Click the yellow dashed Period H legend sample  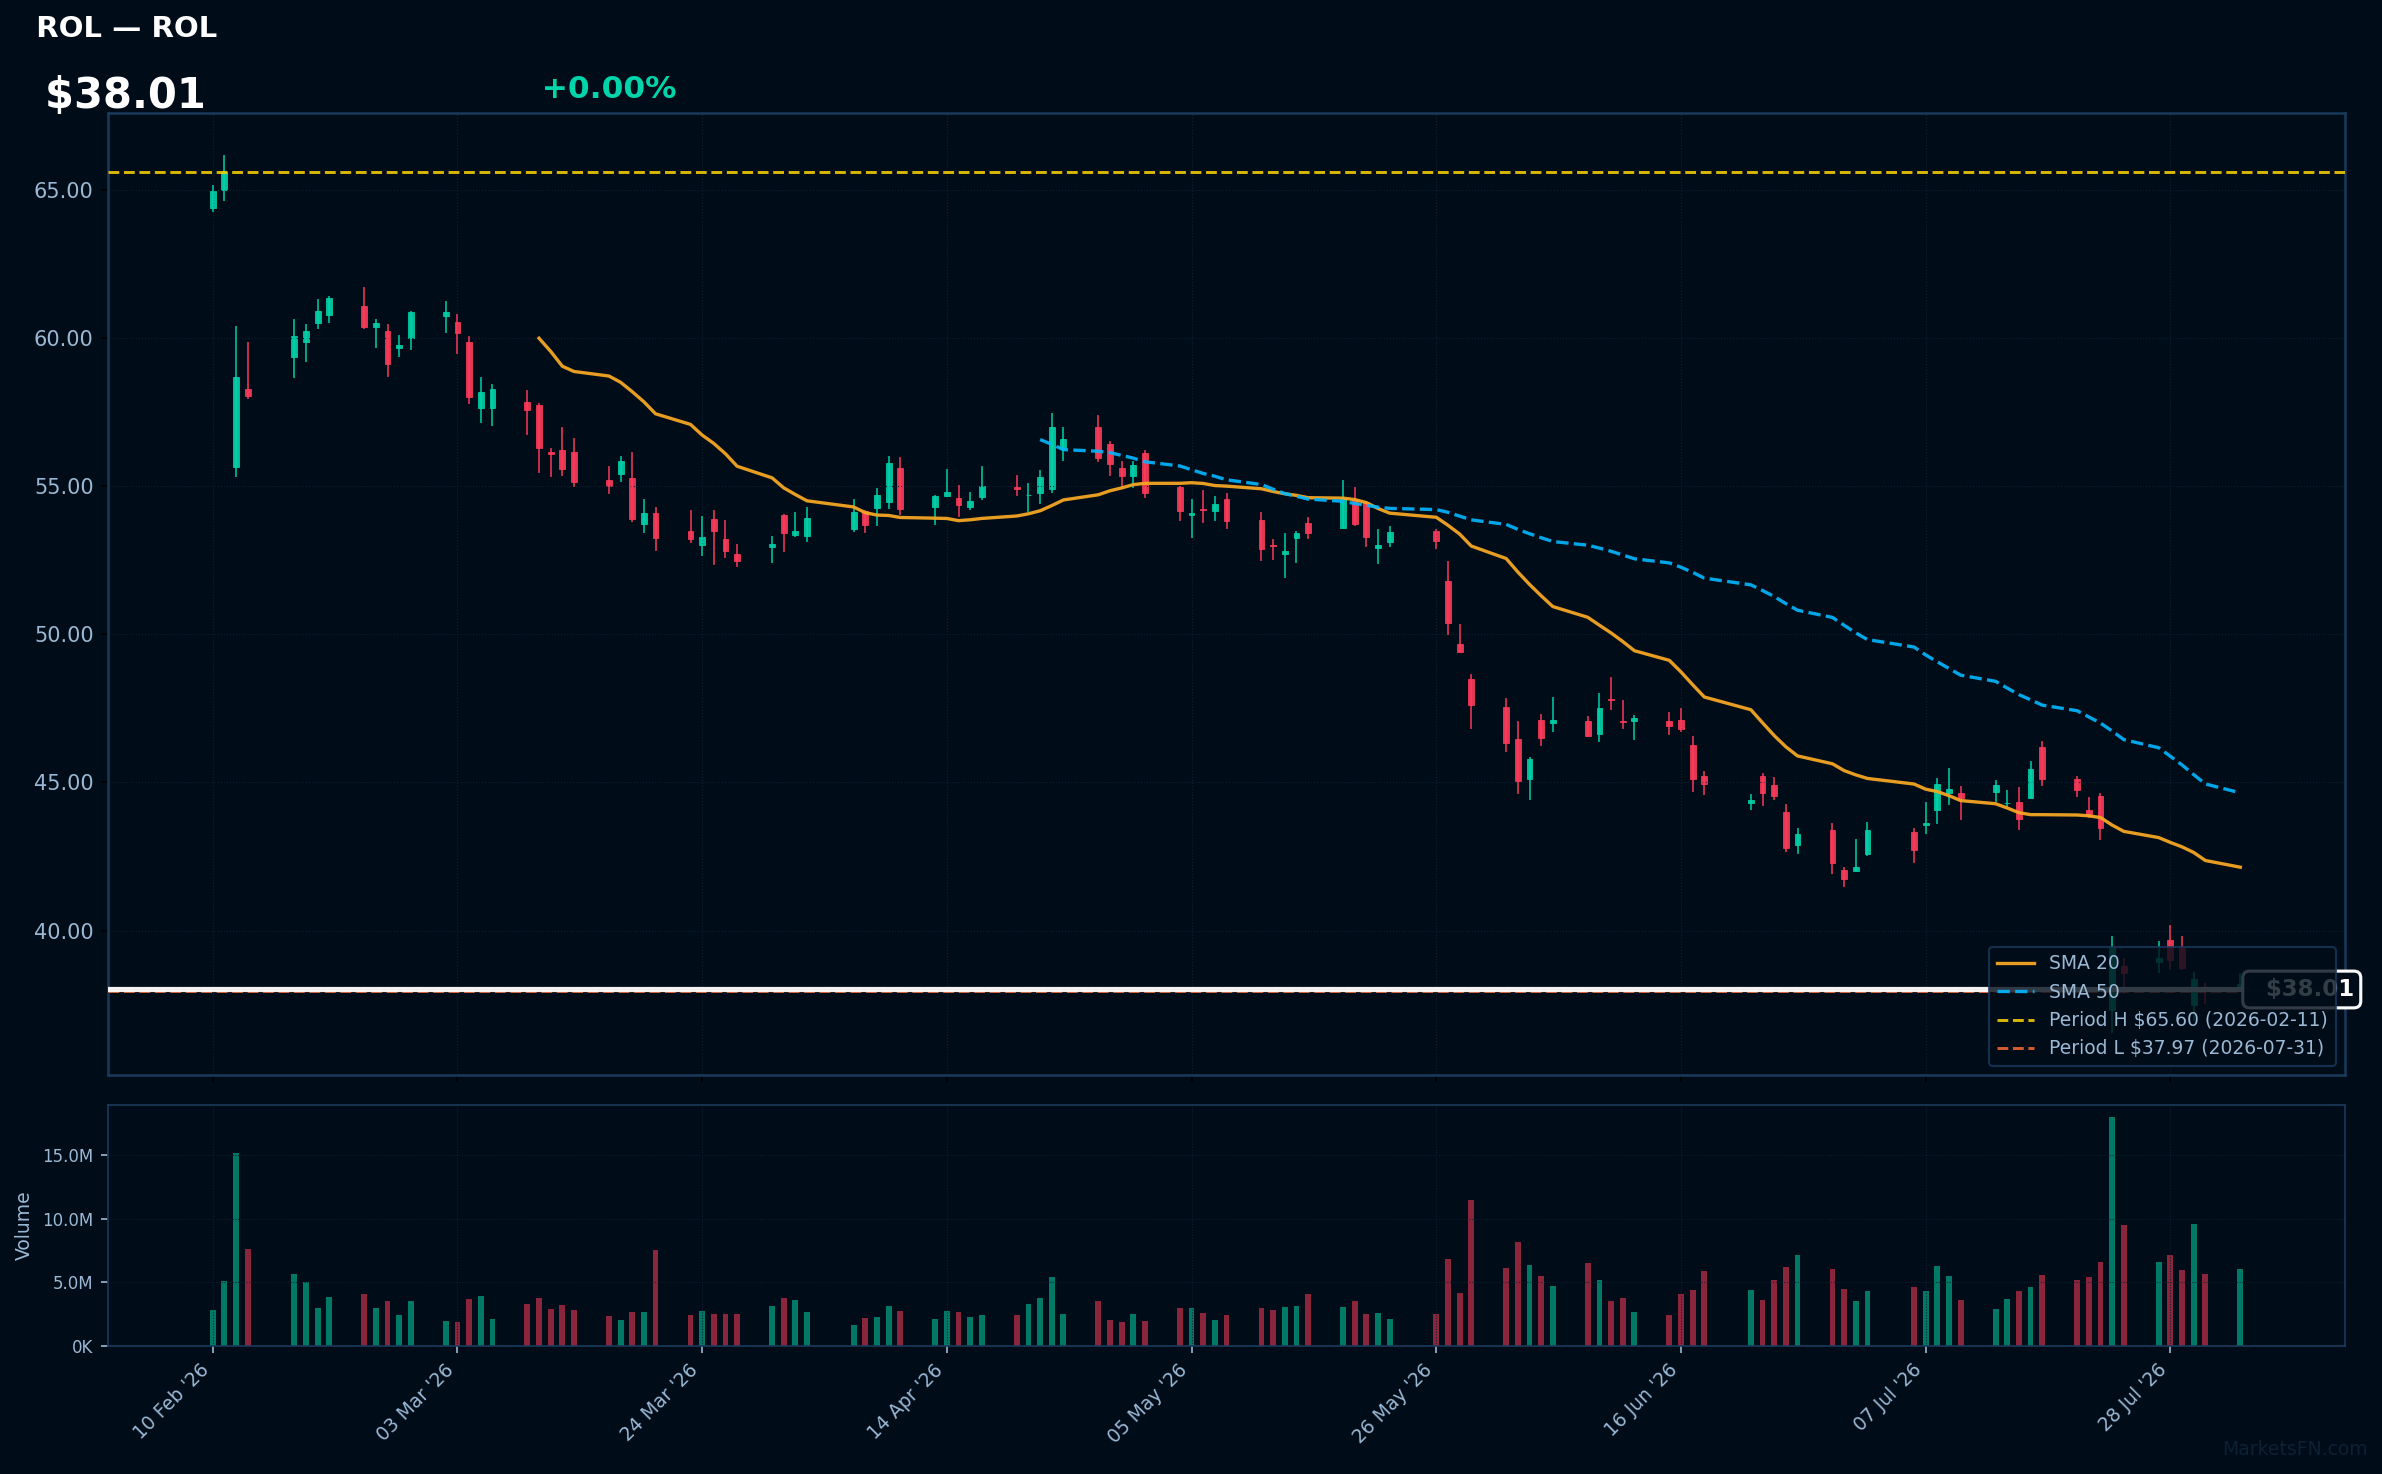(x=2016, y=1020)
